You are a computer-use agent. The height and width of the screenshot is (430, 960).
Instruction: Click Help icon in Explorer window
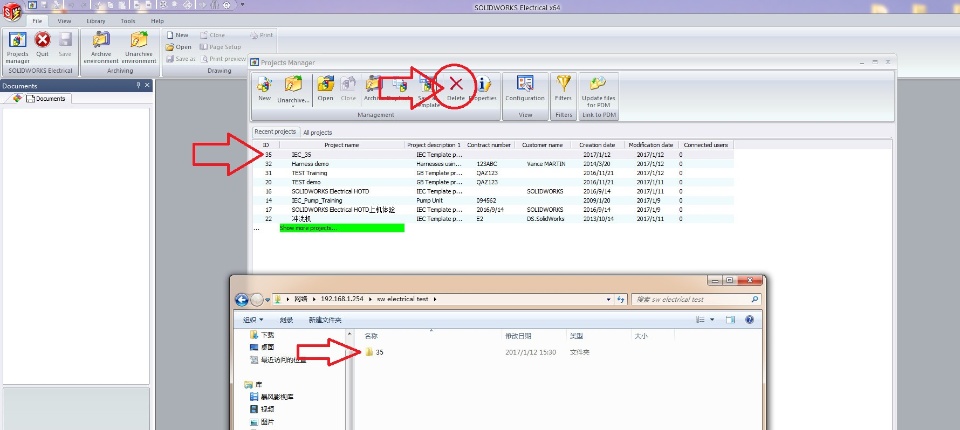click(x=750, y=320)
